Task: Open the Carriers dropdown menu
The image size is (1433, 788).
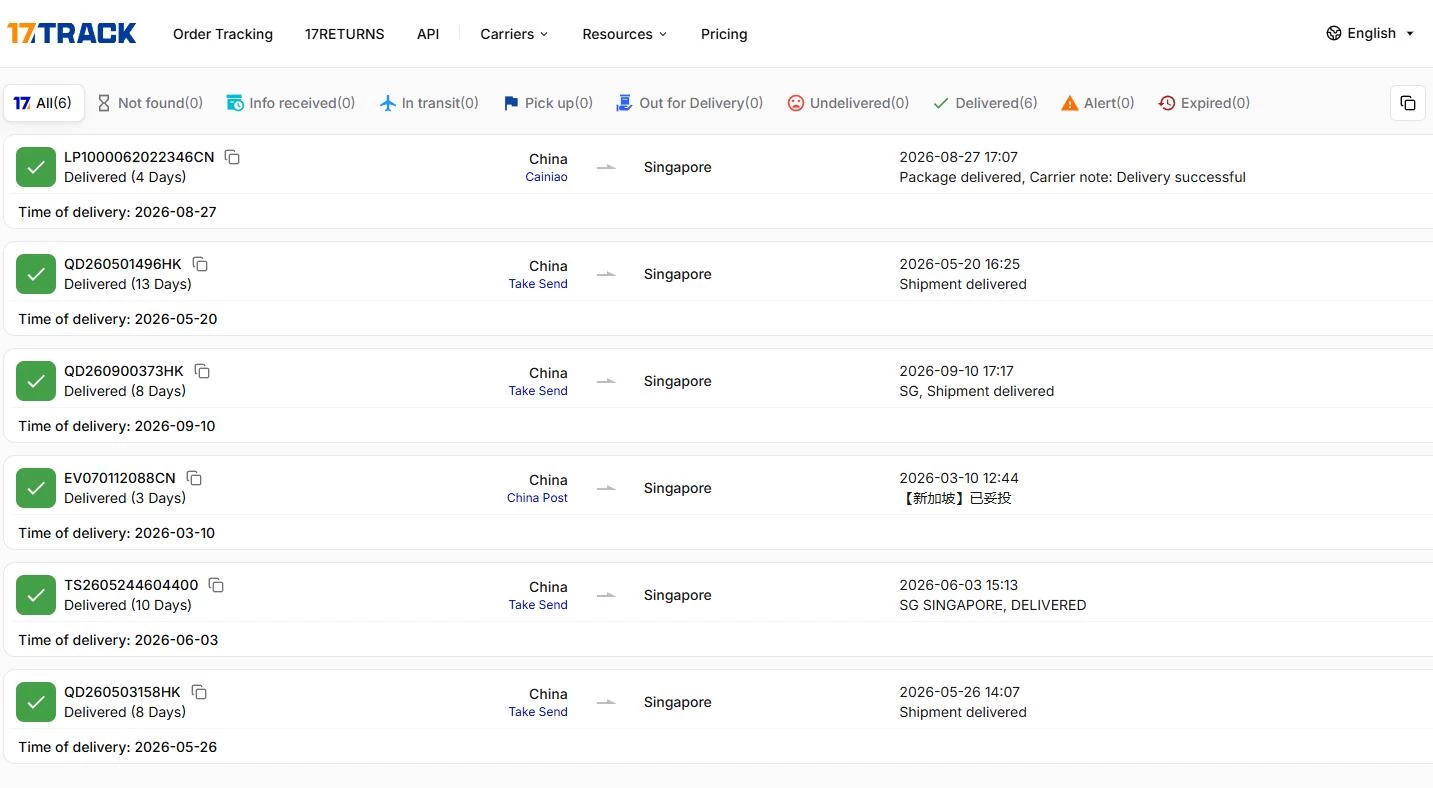Action: pyautogui.click(x=514, y=34)
